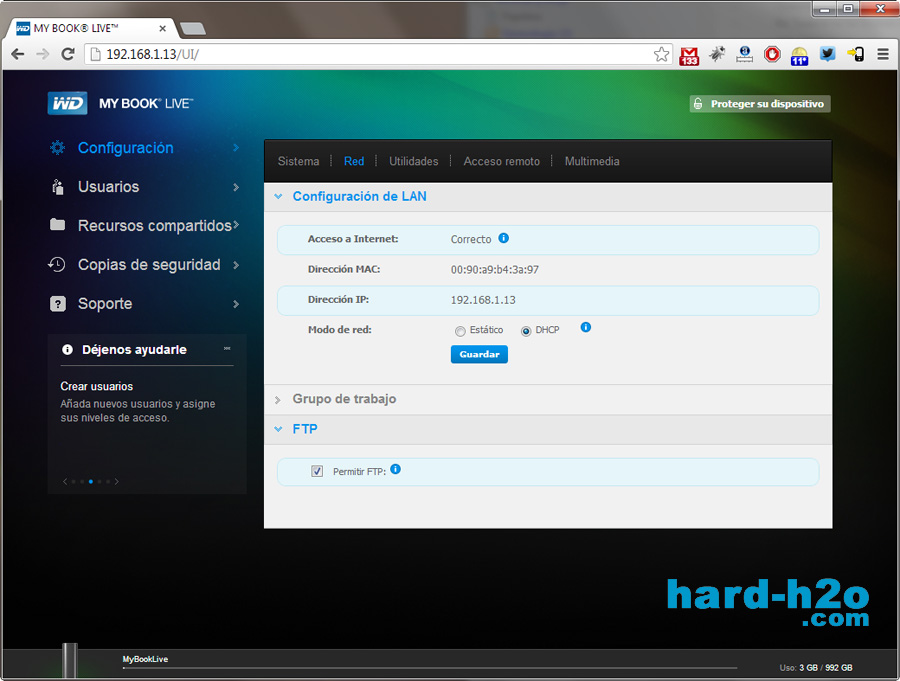
Task: Switch to the Utilidades tab
Action: [x=414, y=161]
